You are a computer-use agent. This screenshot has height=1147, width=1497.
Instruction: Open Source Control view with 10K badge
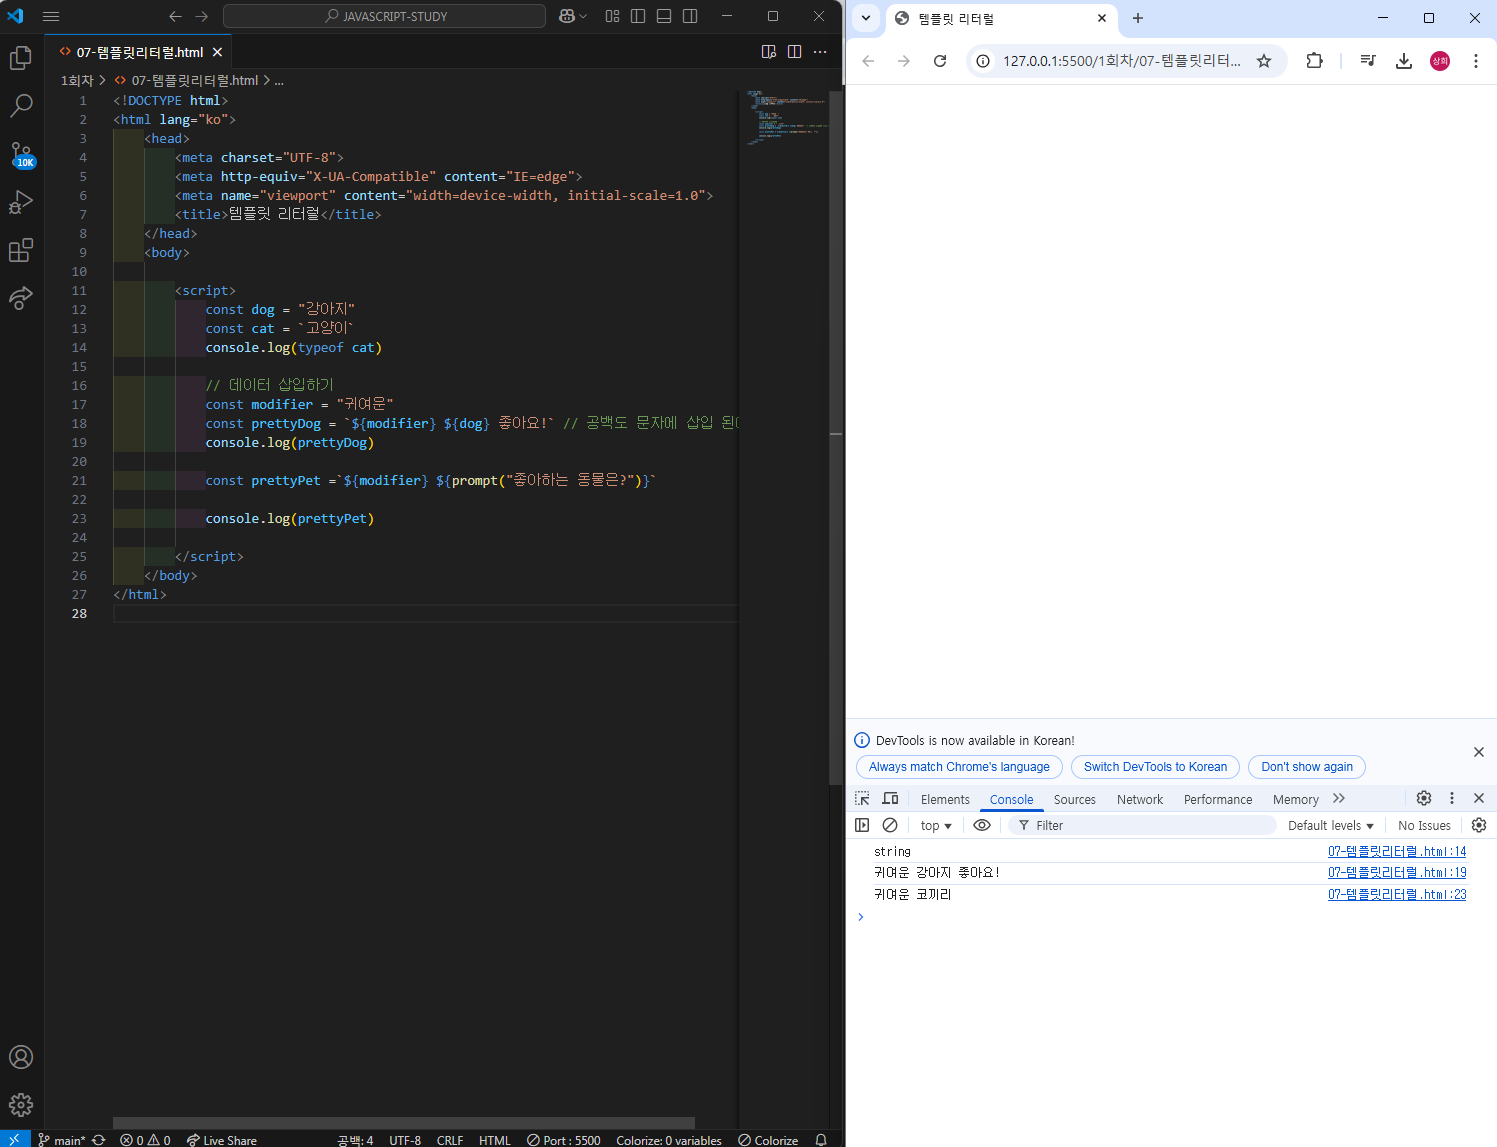pos(21,154)
